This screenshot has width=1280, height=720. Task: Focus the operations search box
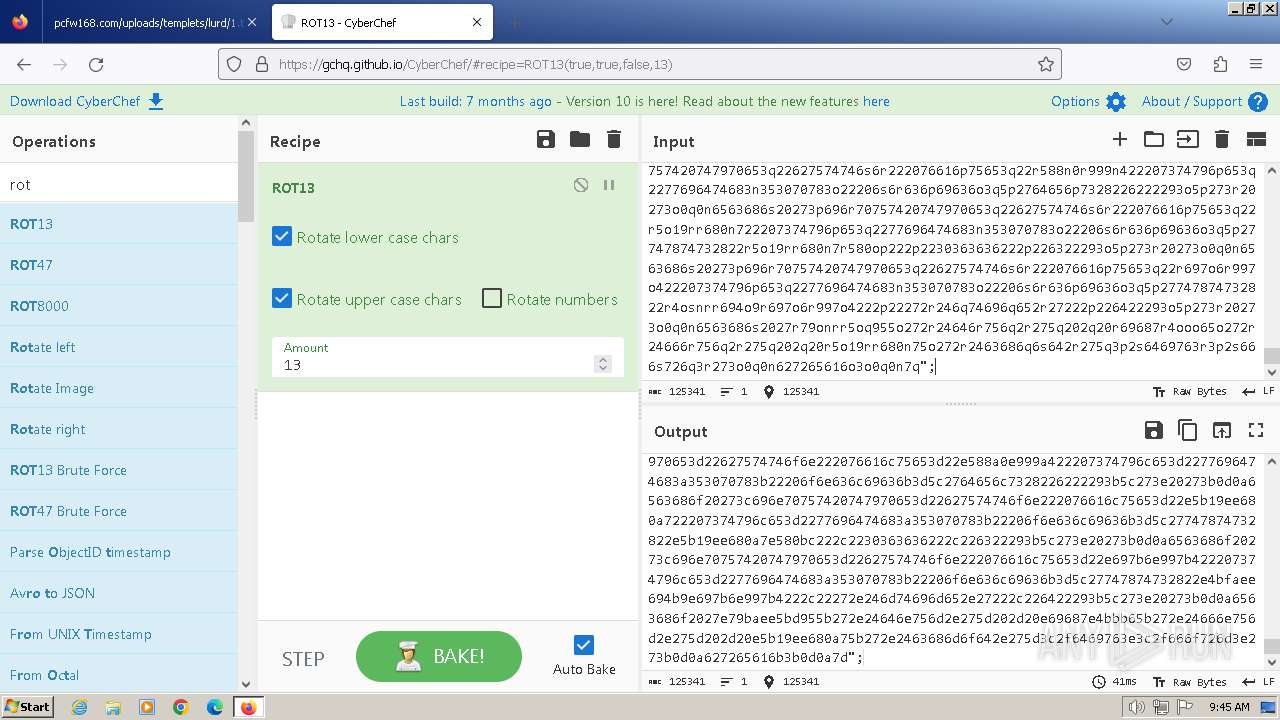click(119, 184)
